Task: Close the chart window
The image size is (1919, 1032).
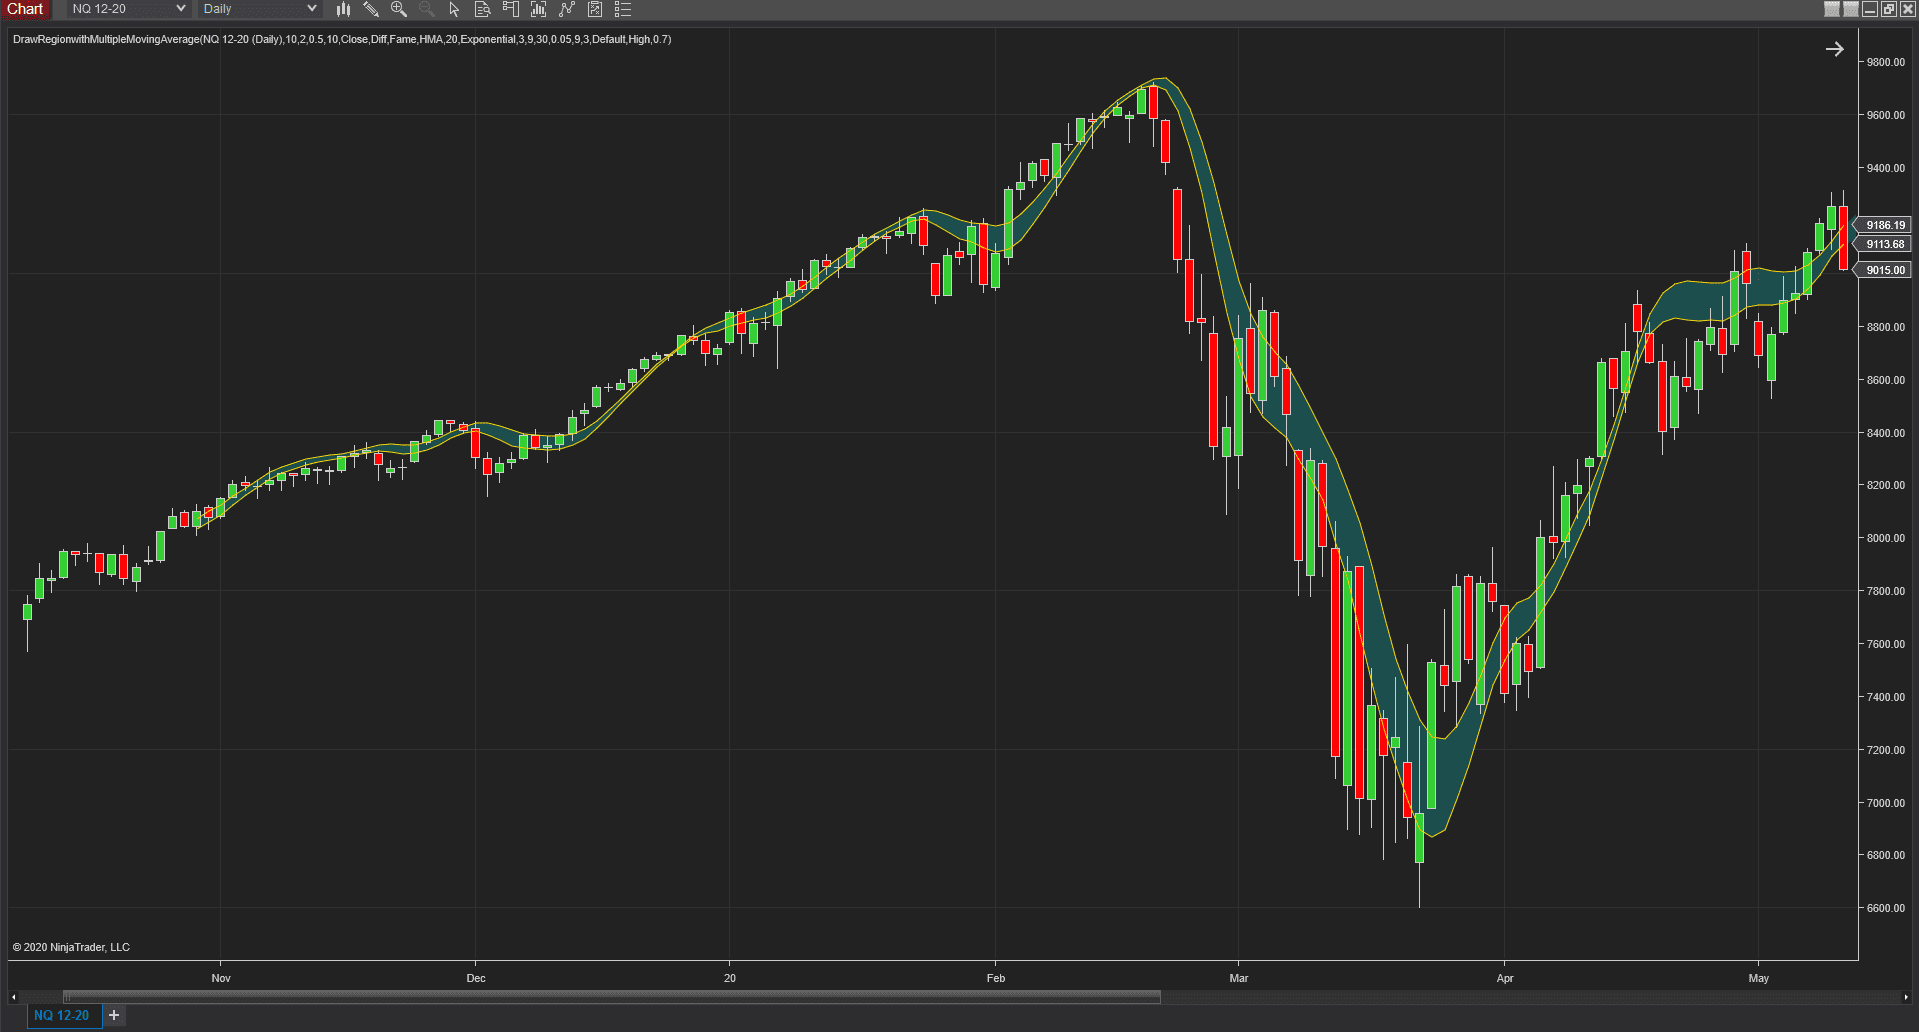Action: [1908, 9]
